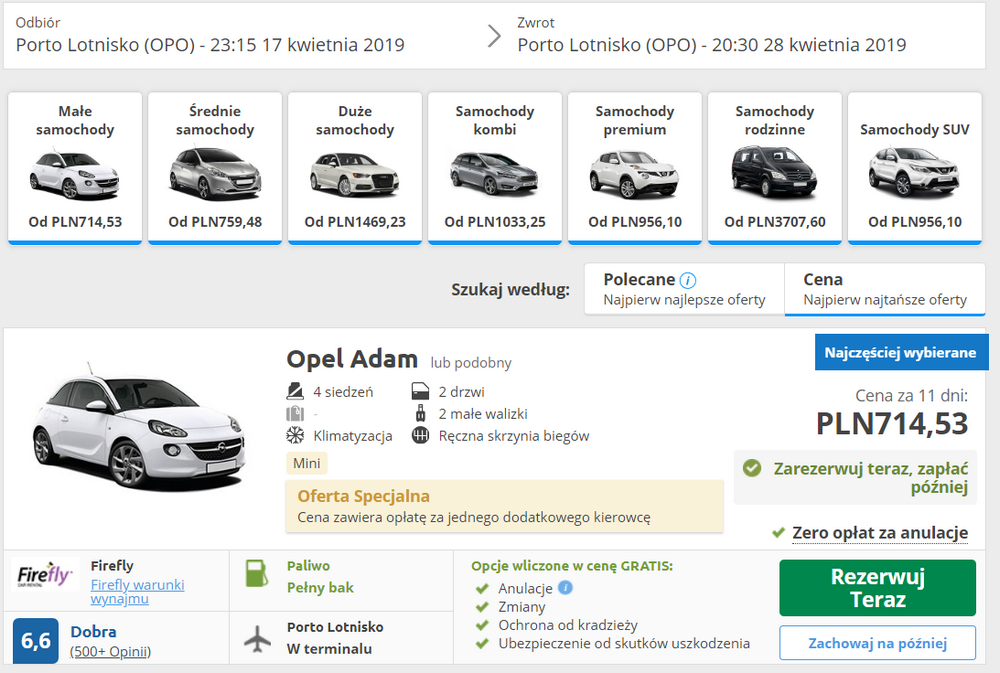Select the Samochody SUV category
Screen dimensions: 1000x673
915,168
